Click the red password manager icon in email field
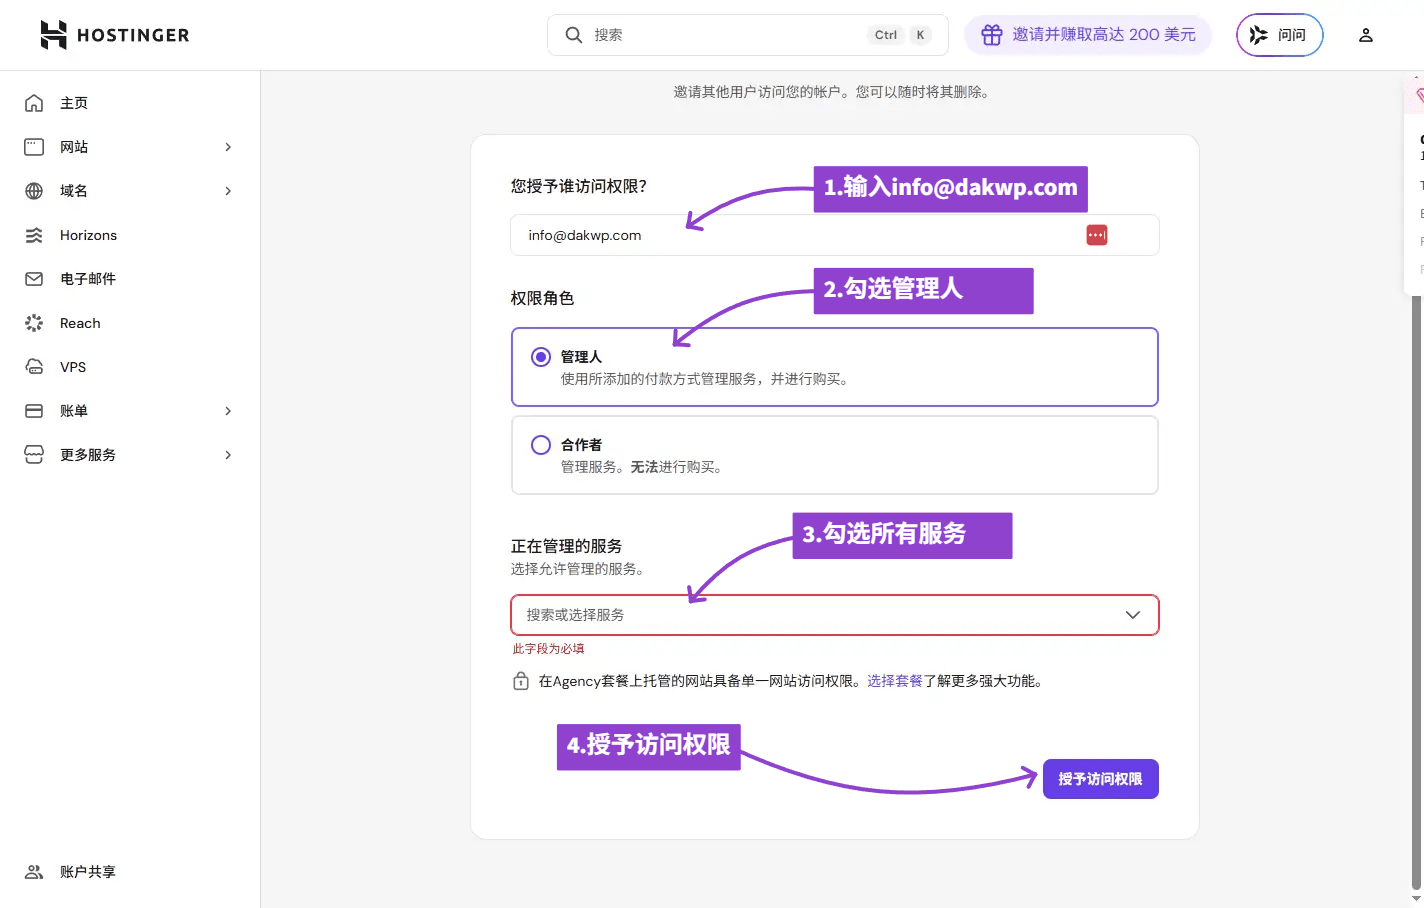 point(1096,235)
